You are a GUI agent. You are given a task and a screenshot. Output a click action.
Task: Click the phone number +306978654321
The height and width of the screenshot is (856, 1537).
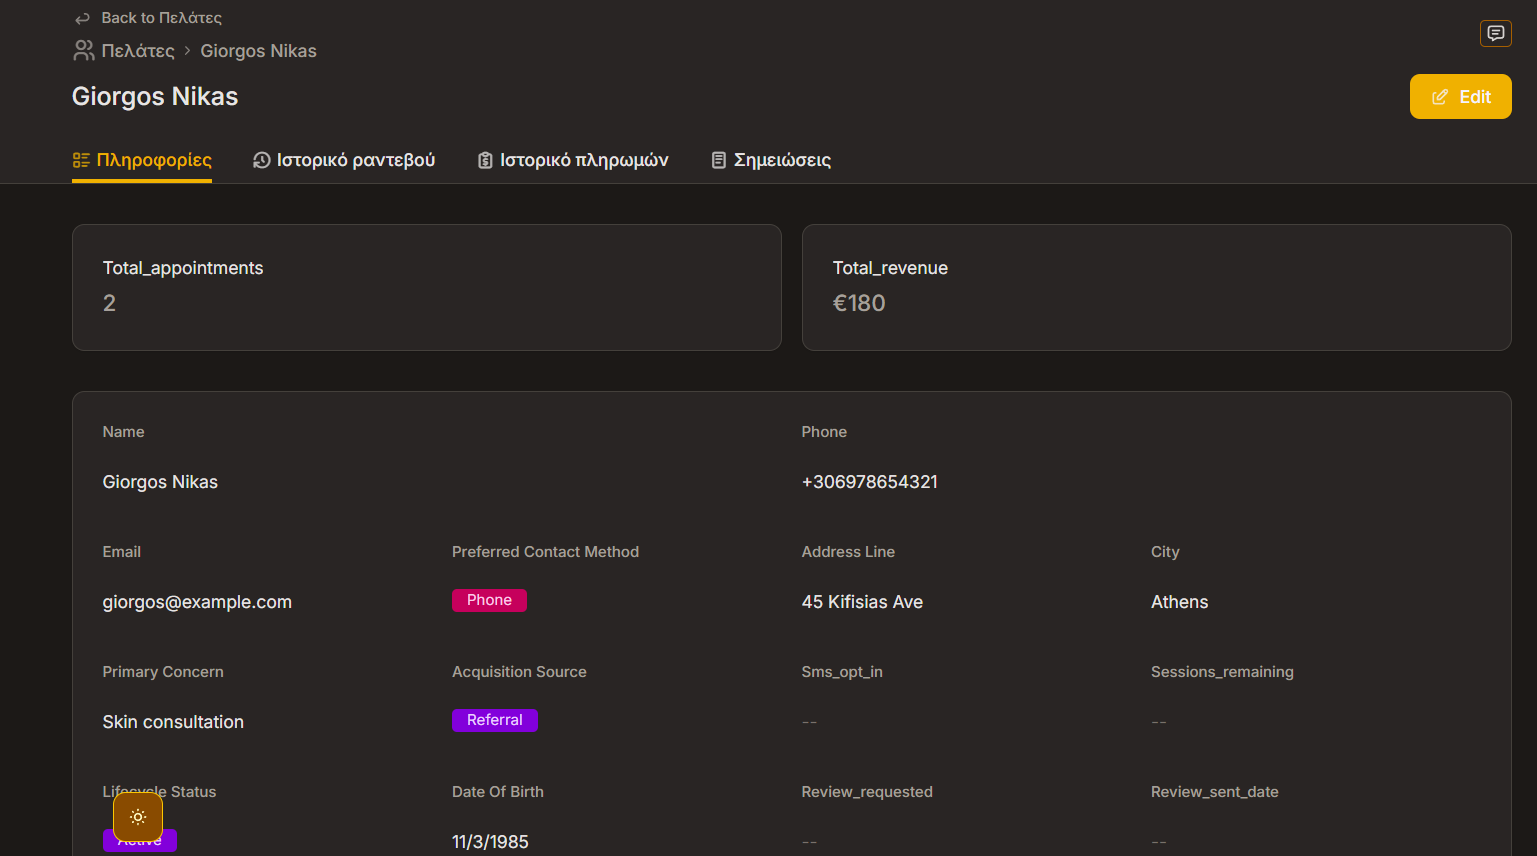click(869, 482)
